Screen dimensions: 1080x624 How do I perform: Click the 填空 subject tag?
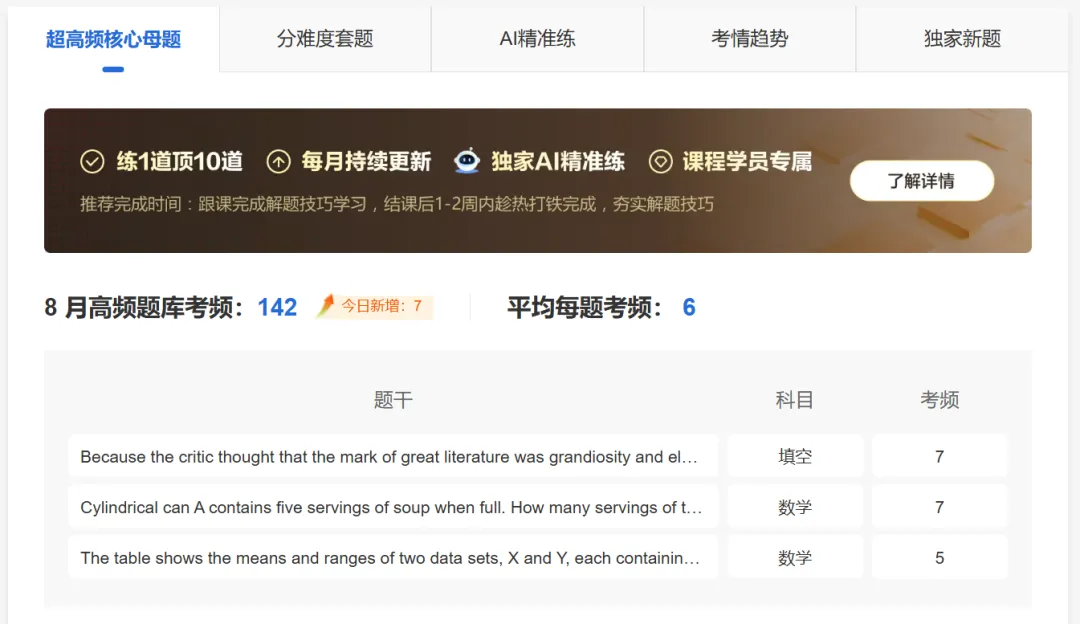tap(795, 456)
